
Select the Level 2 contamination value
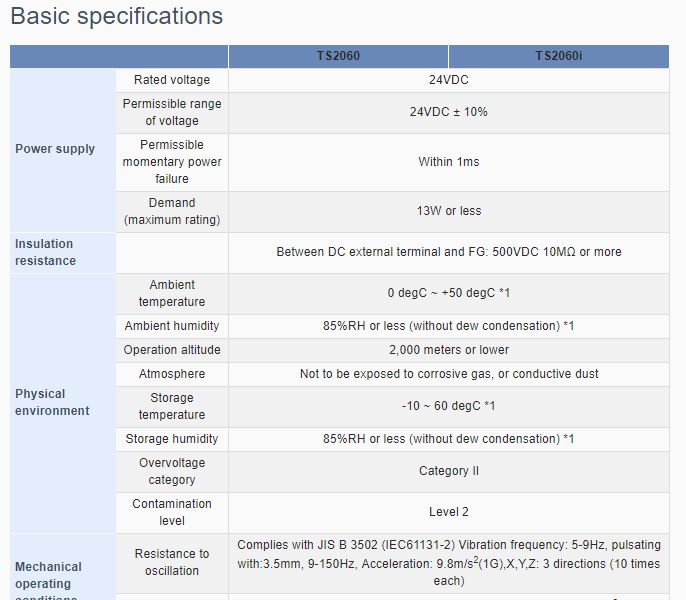pyautogui.click(x=448, y=512)
